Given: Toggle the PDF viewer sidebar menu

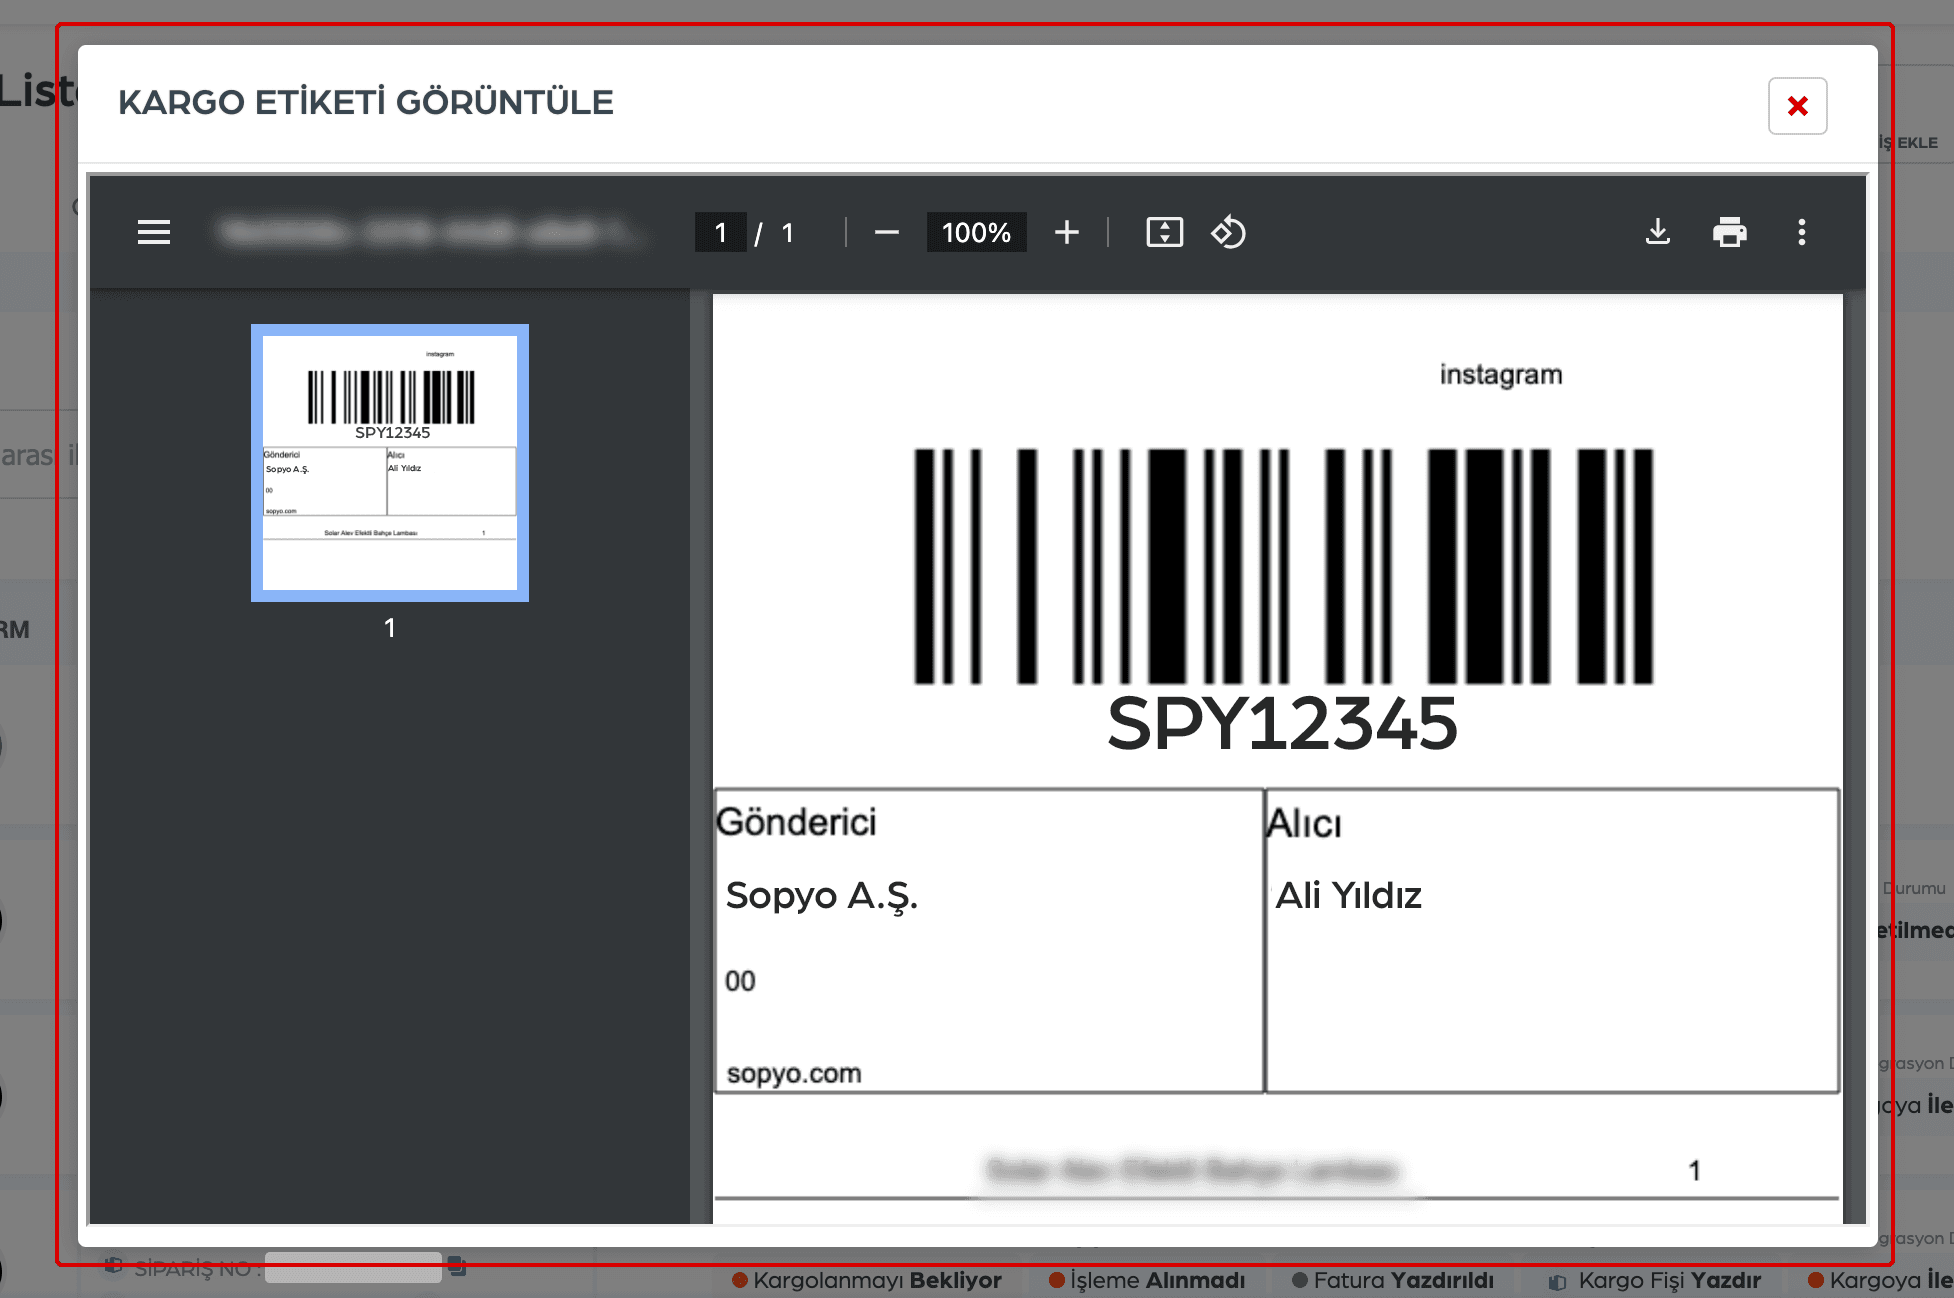Looking at the screenshot, I should point(154,233).
